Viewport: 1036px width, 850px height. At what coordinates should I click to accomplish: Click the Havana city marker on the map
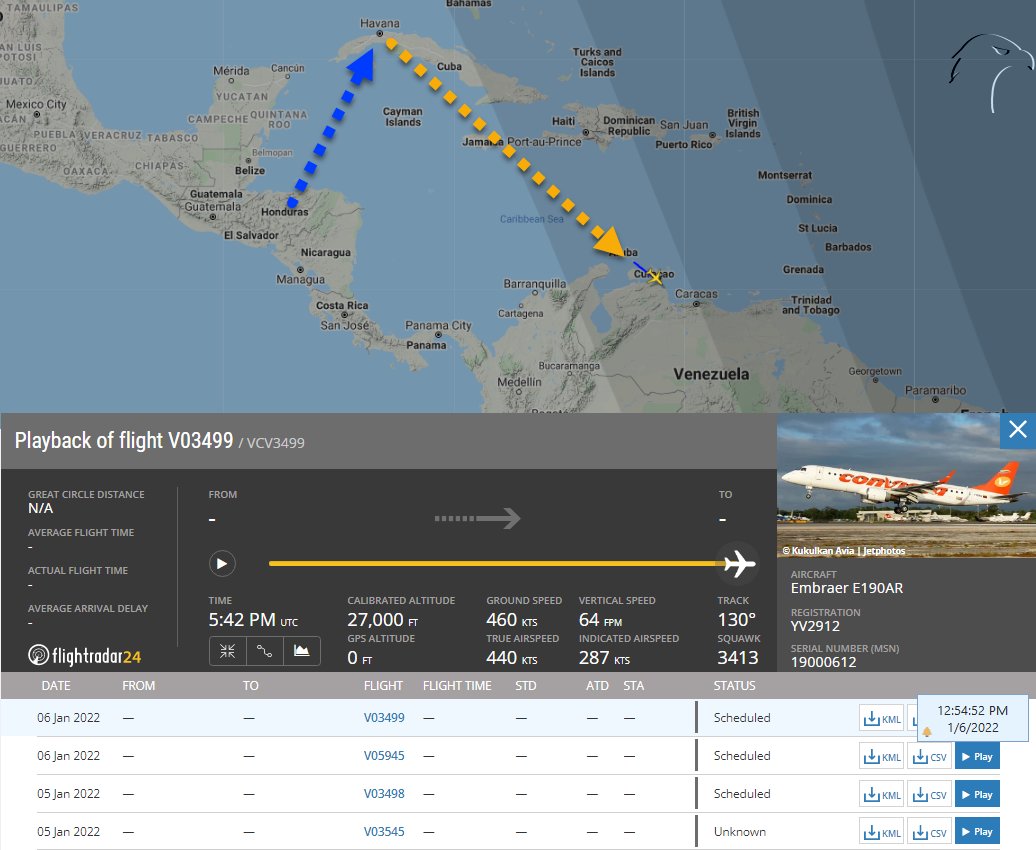[x=379, y=33]
